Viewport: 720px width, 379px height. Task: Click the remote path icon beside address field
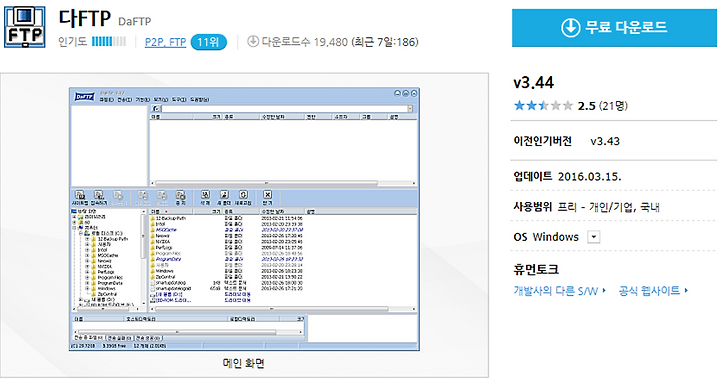(x=156, y=109)
